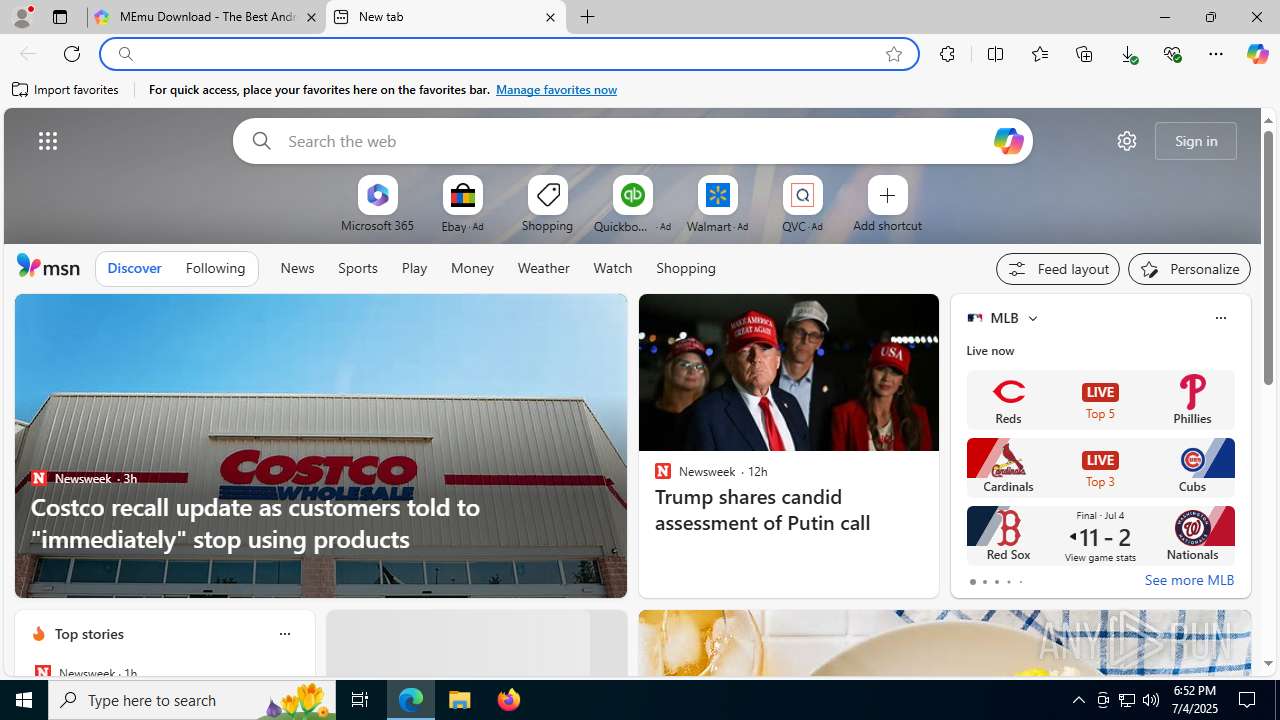Open Settings and more menu
Viewport: 1280px width, 720px height.
pyautogui.click(x=1216, y=54)
